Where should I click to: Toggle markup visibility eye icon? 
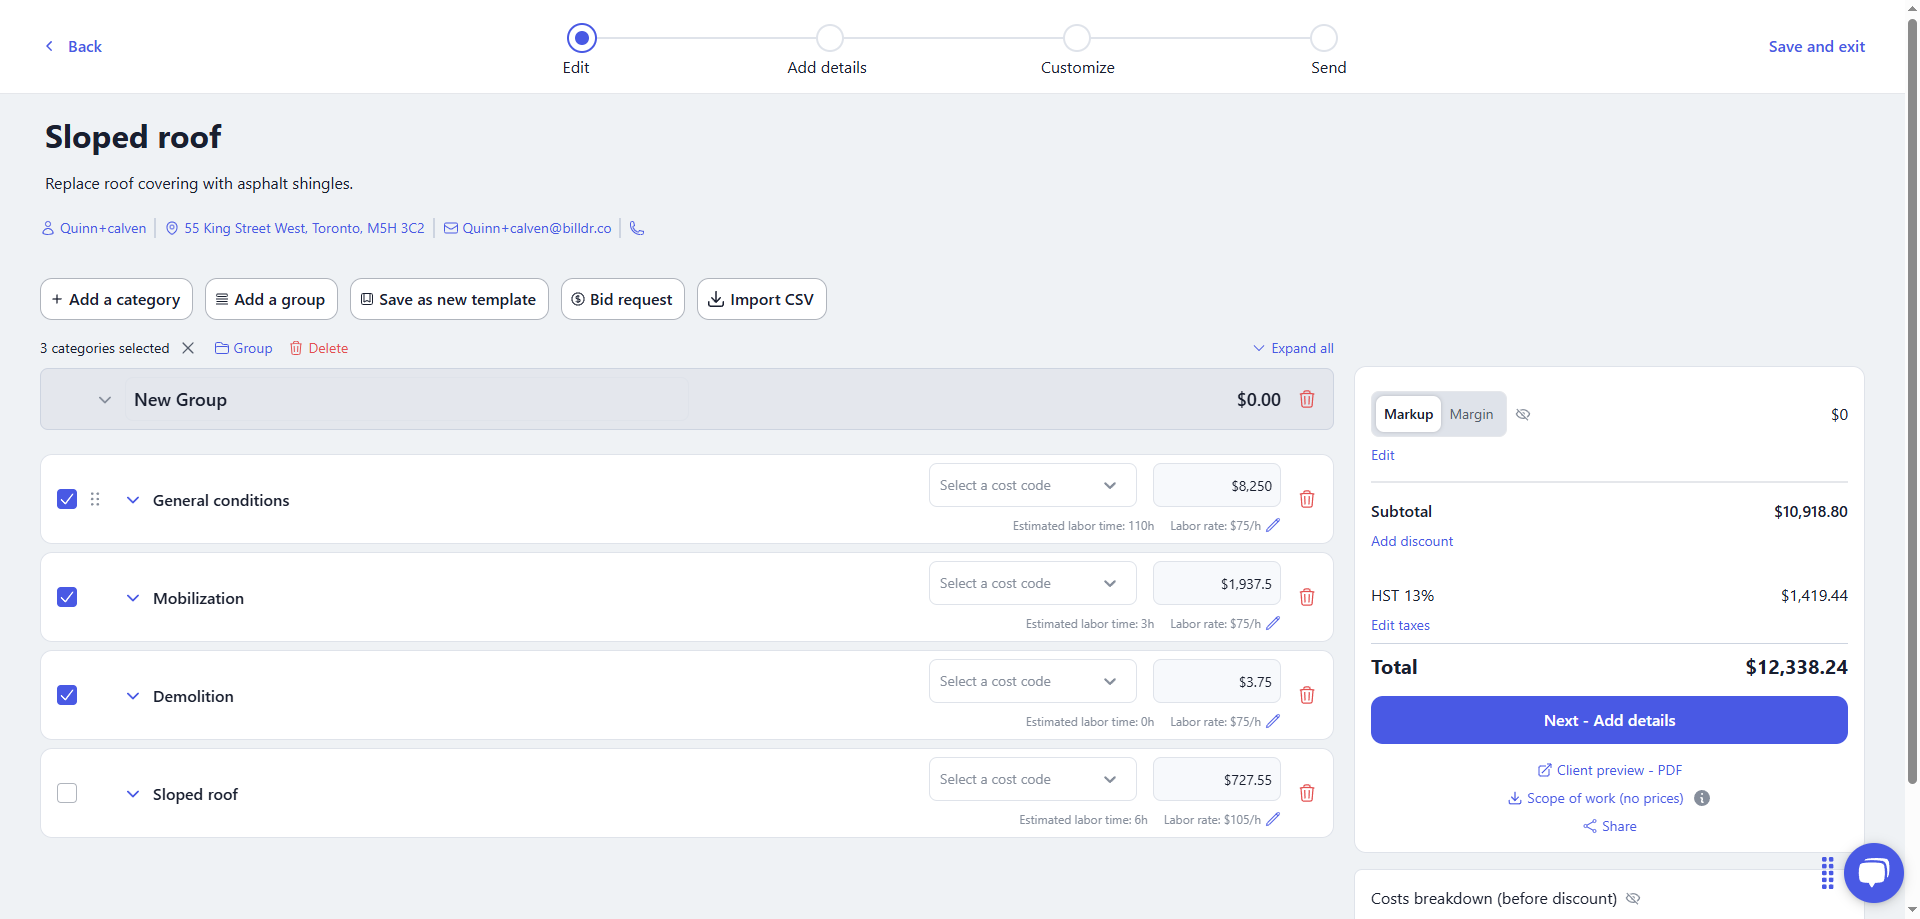[1523, 414]
